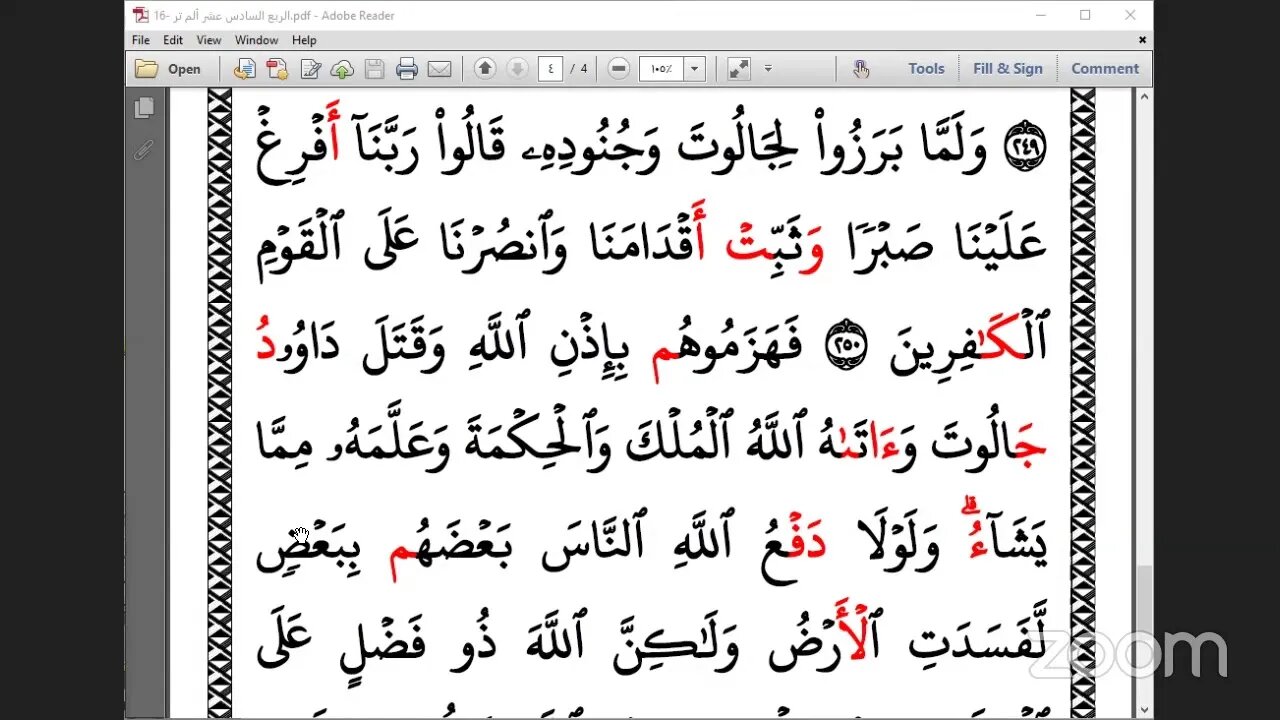Click the zoom percentage field

[x=661, y=69]
